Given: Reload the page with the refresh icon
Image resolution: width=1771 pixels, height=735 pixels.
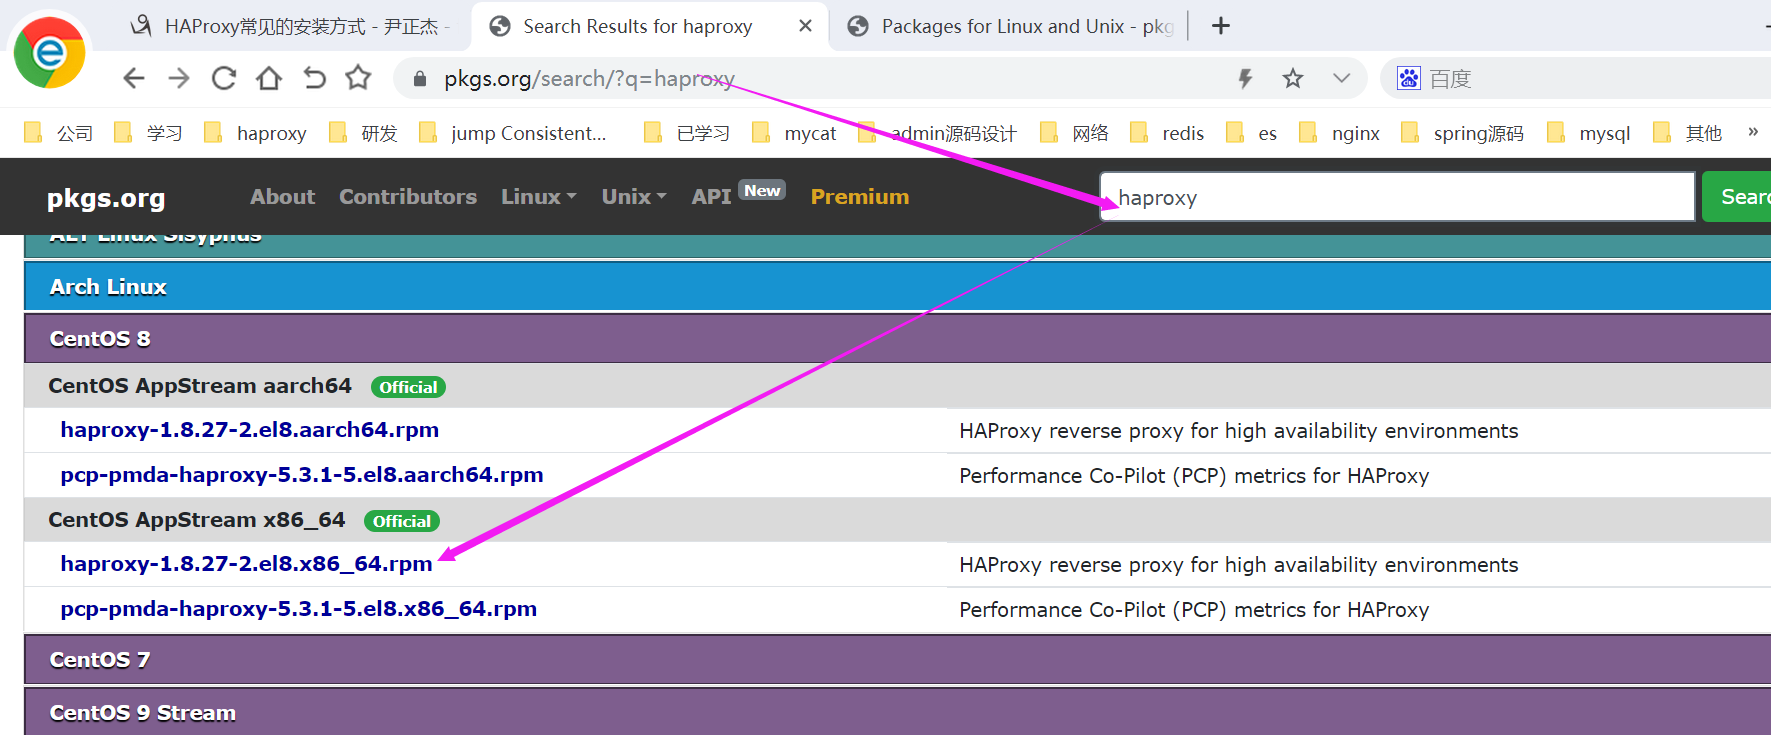Looking at the screenshot, I should [224, 78].
